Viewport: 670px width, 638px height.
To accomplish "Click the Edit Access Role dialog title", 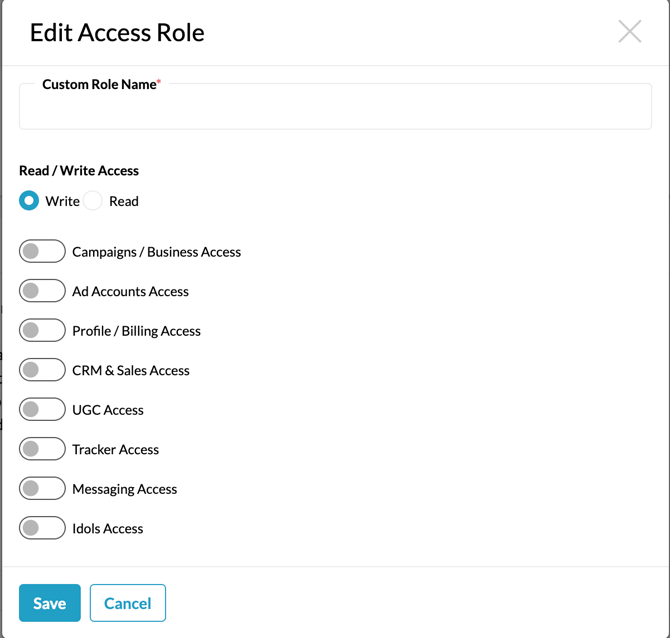I will [x=117, y=32].
